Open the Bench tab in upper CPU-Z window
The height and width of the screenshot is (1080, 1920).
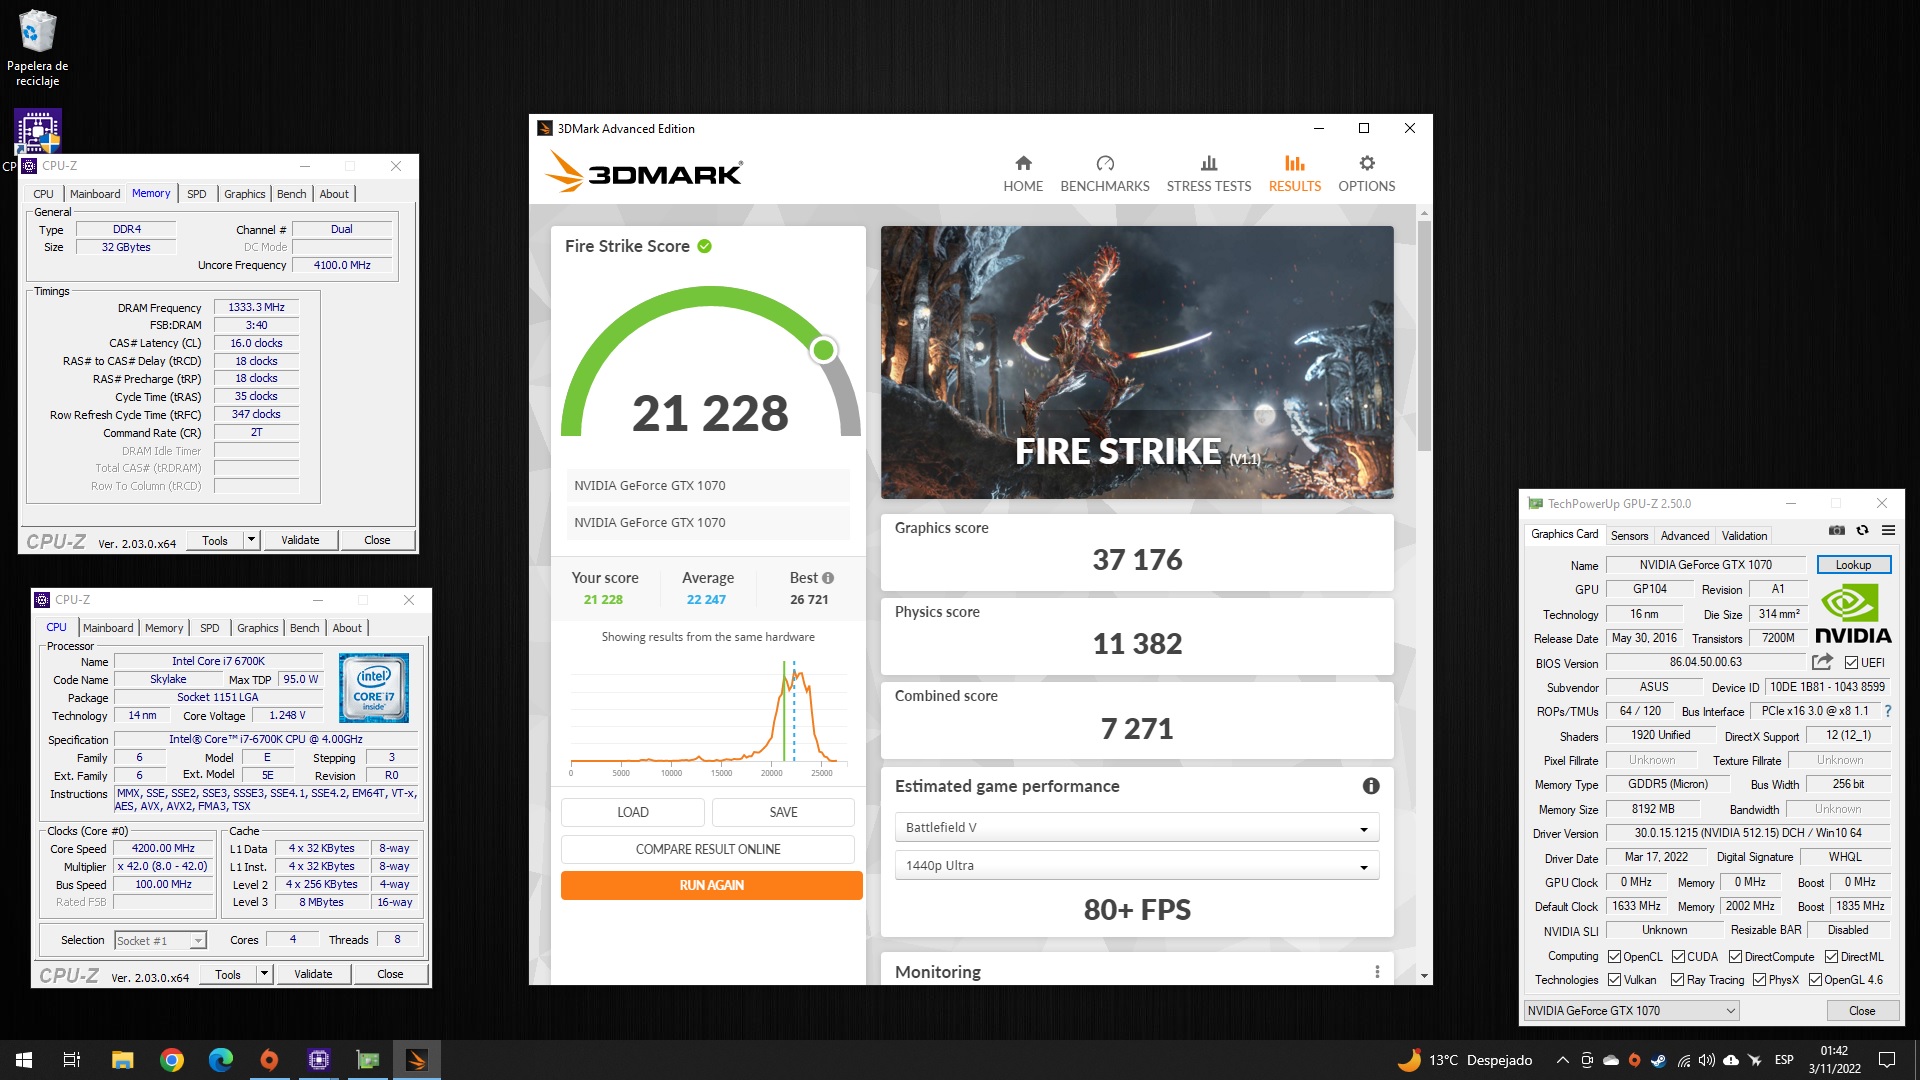292,194
